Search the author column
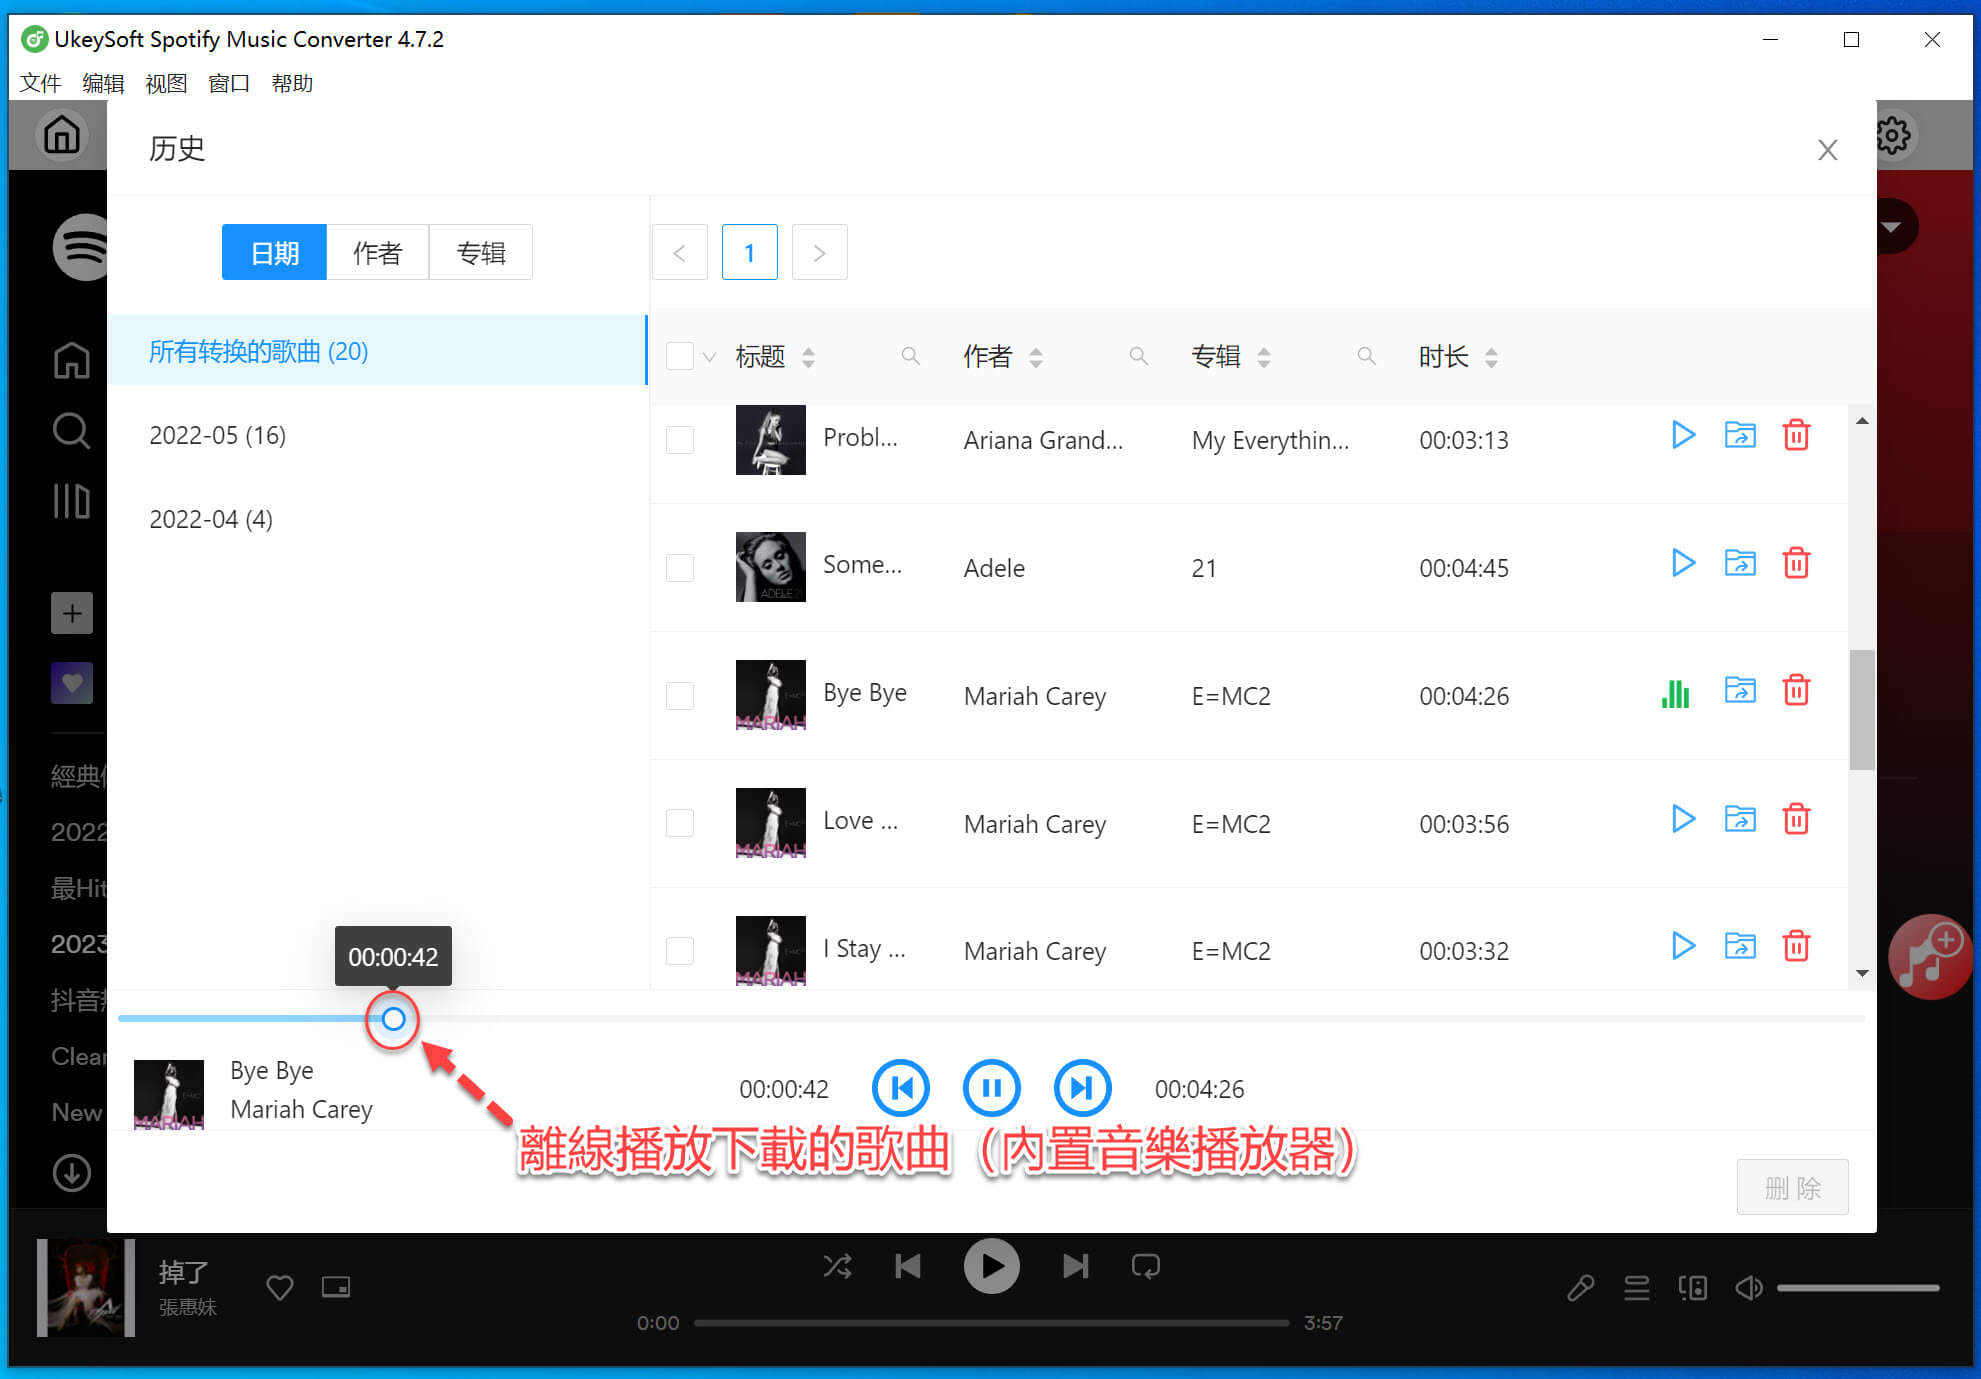 tap(1138, 356)
